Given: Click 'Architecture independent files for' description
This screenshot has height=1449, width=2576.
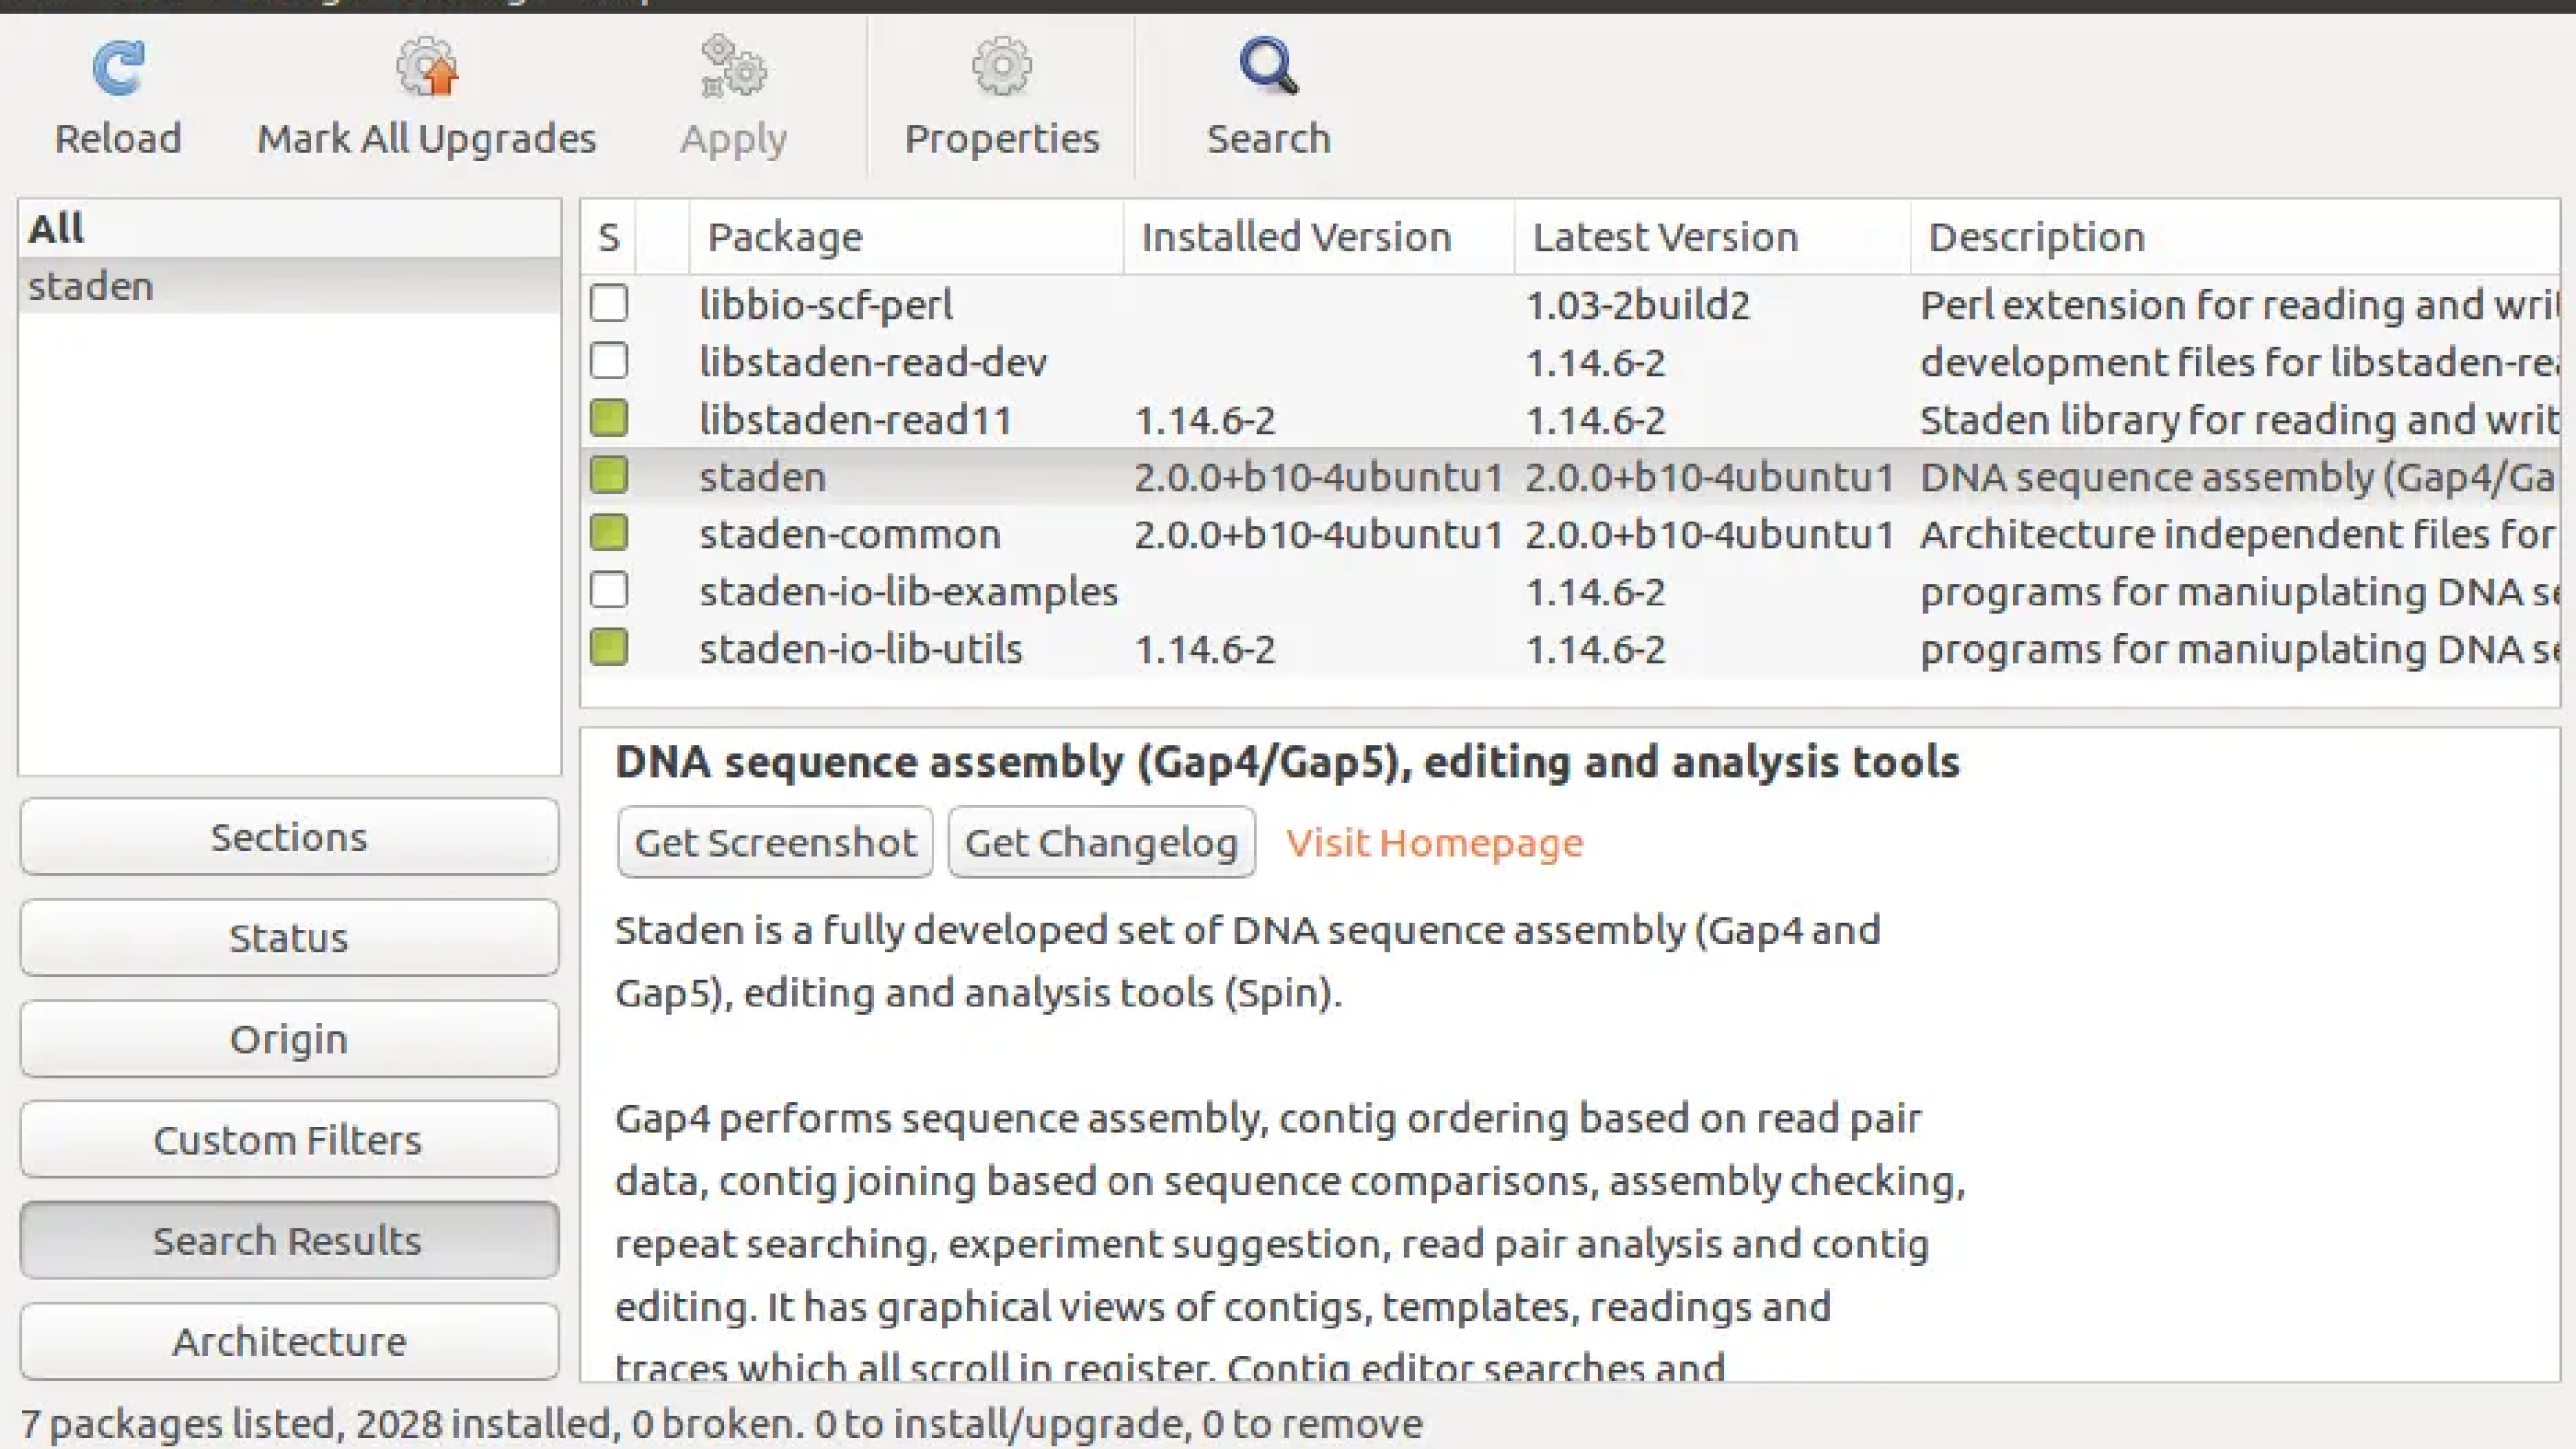Looking at the screenshot, I should [x=2239, y=534].
